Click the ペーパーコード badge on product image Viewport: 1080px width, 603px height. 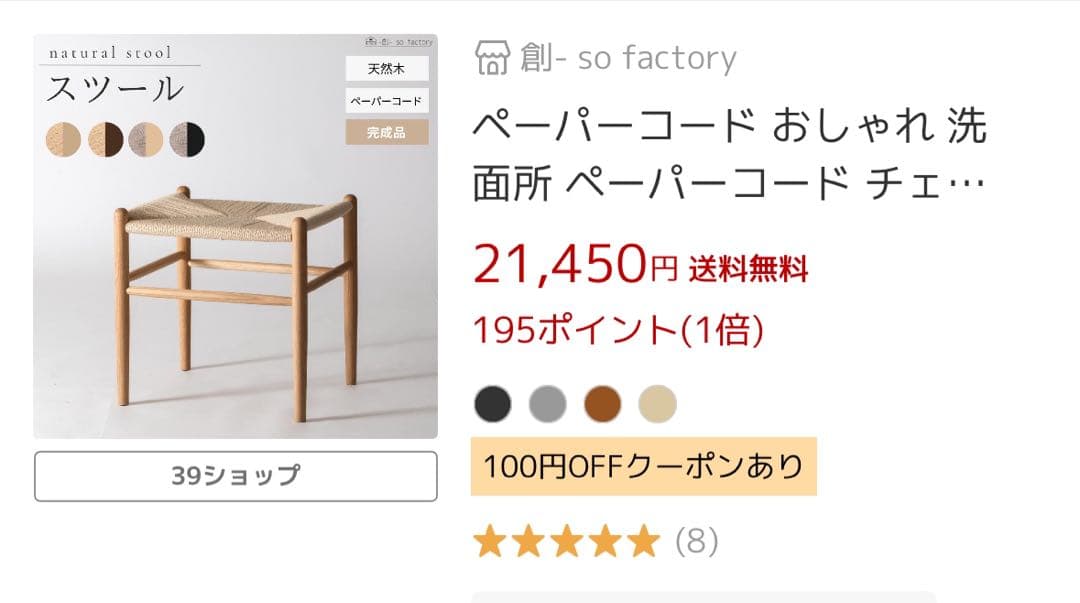[388, 100]
